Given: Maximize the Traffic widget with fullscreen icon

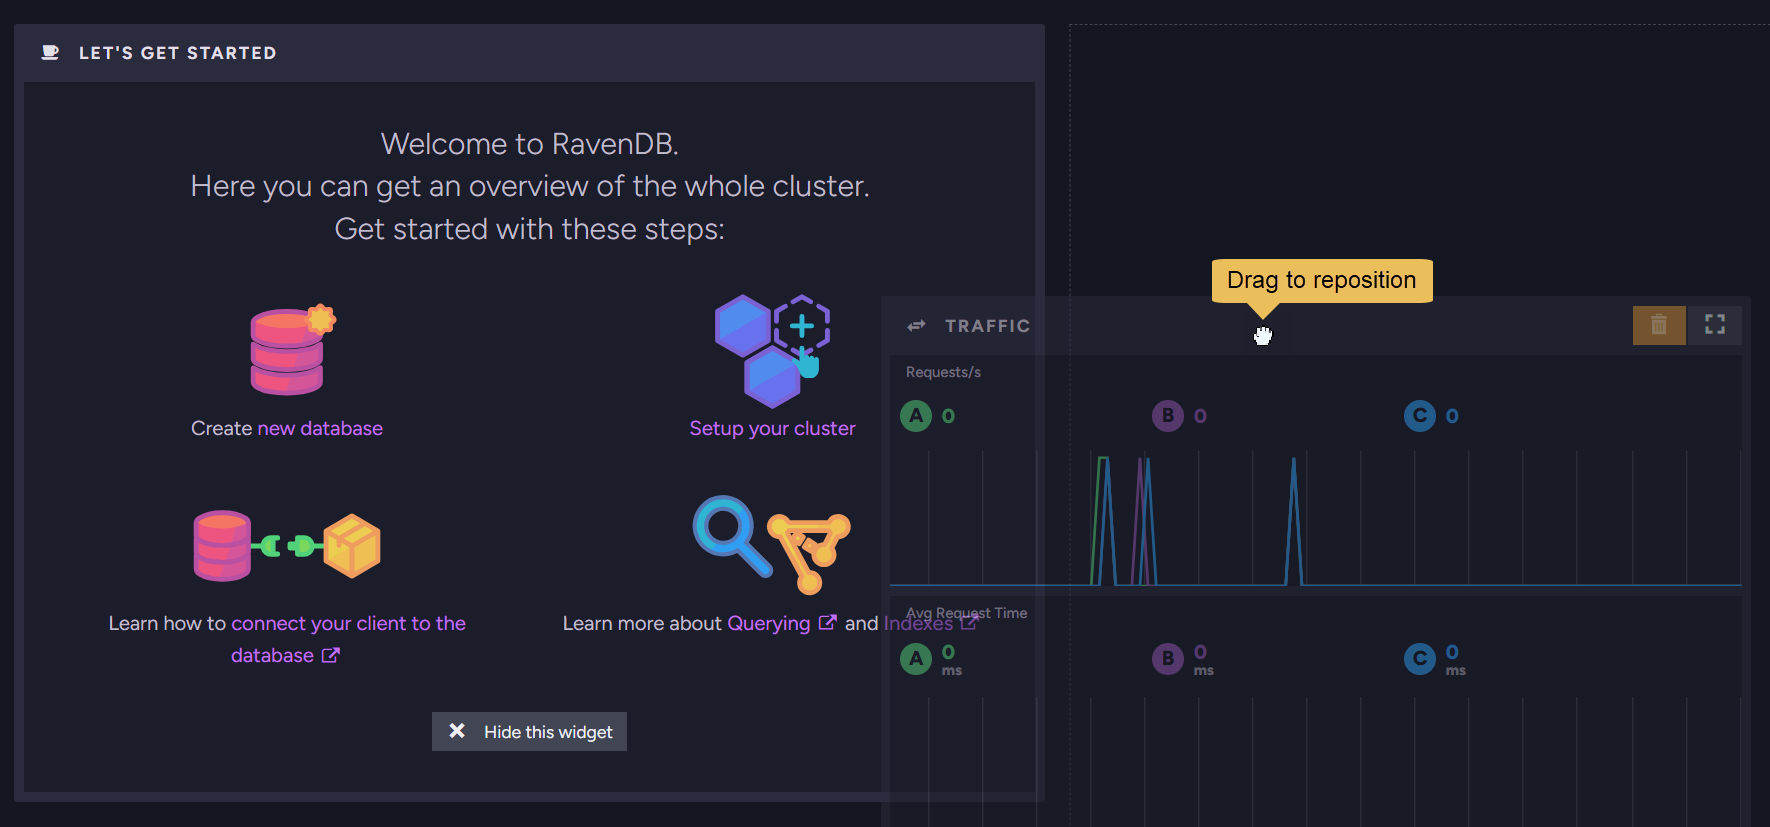Looking at the screenshot, I should pyautogui.click(x=1715, y=325).
